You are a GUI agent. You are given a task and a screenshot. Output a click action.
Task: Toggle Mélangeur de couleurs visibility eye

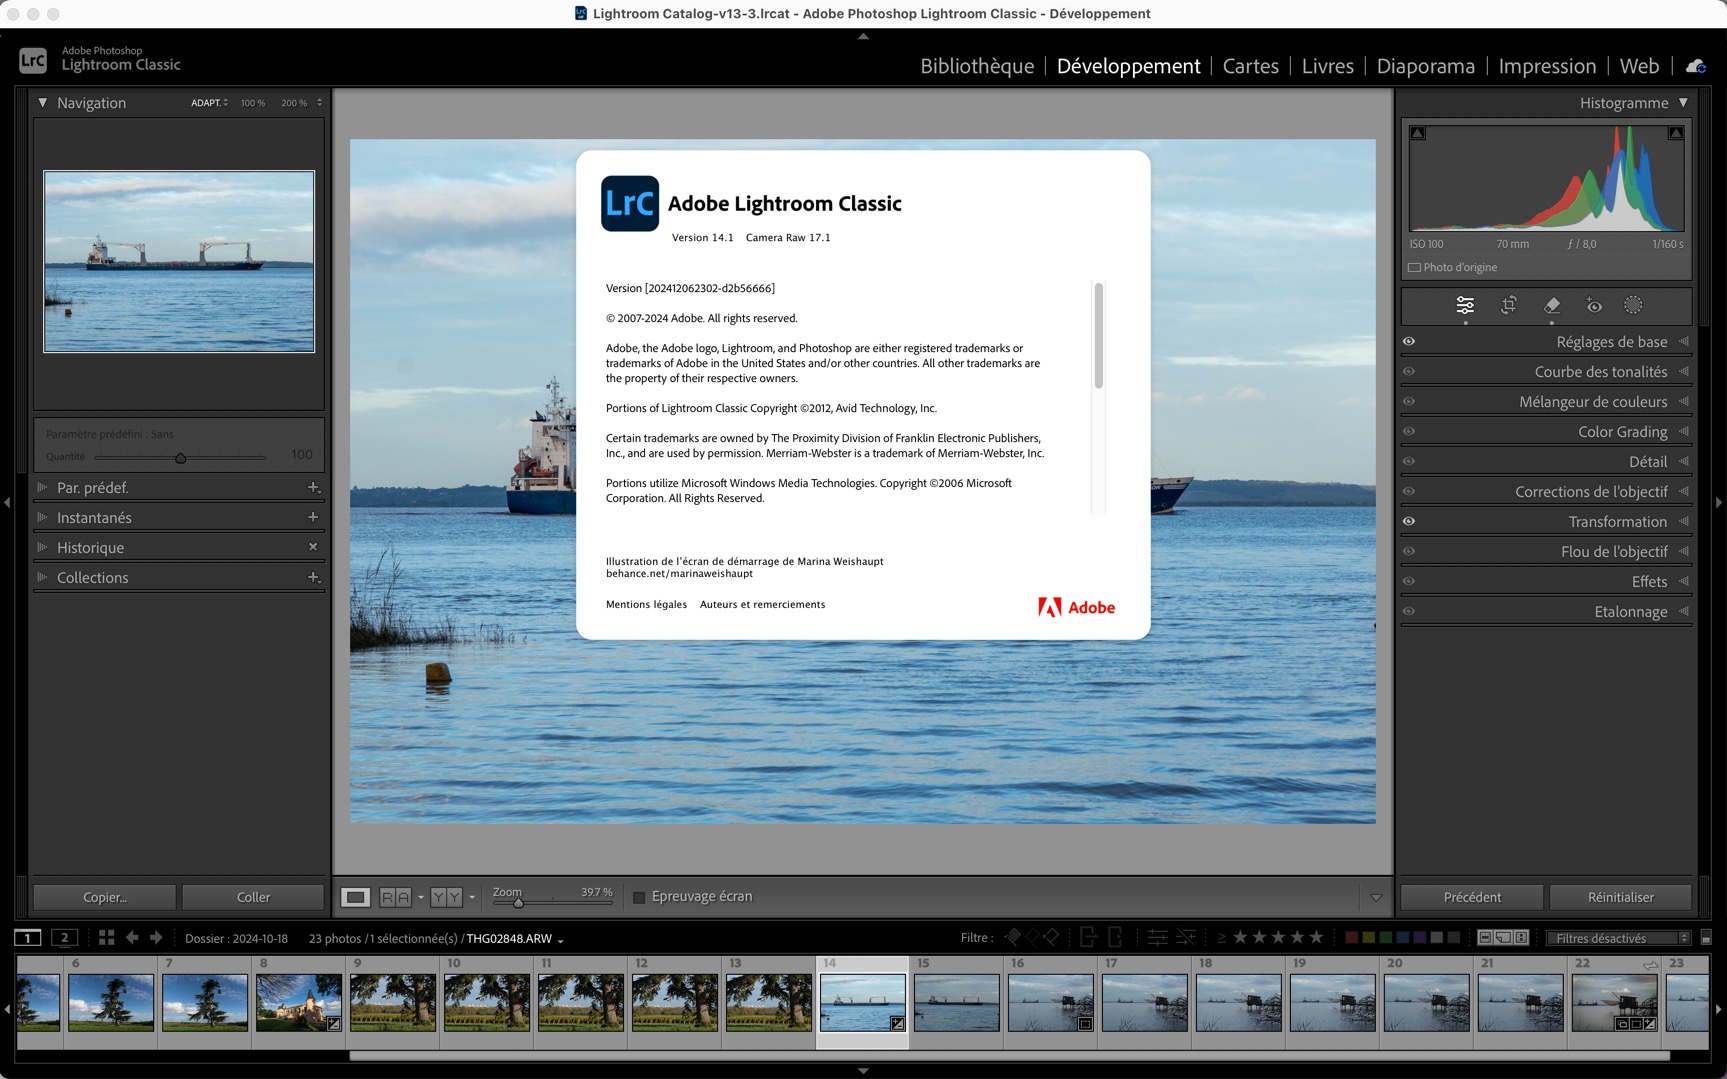click(x=1409, y=402)
